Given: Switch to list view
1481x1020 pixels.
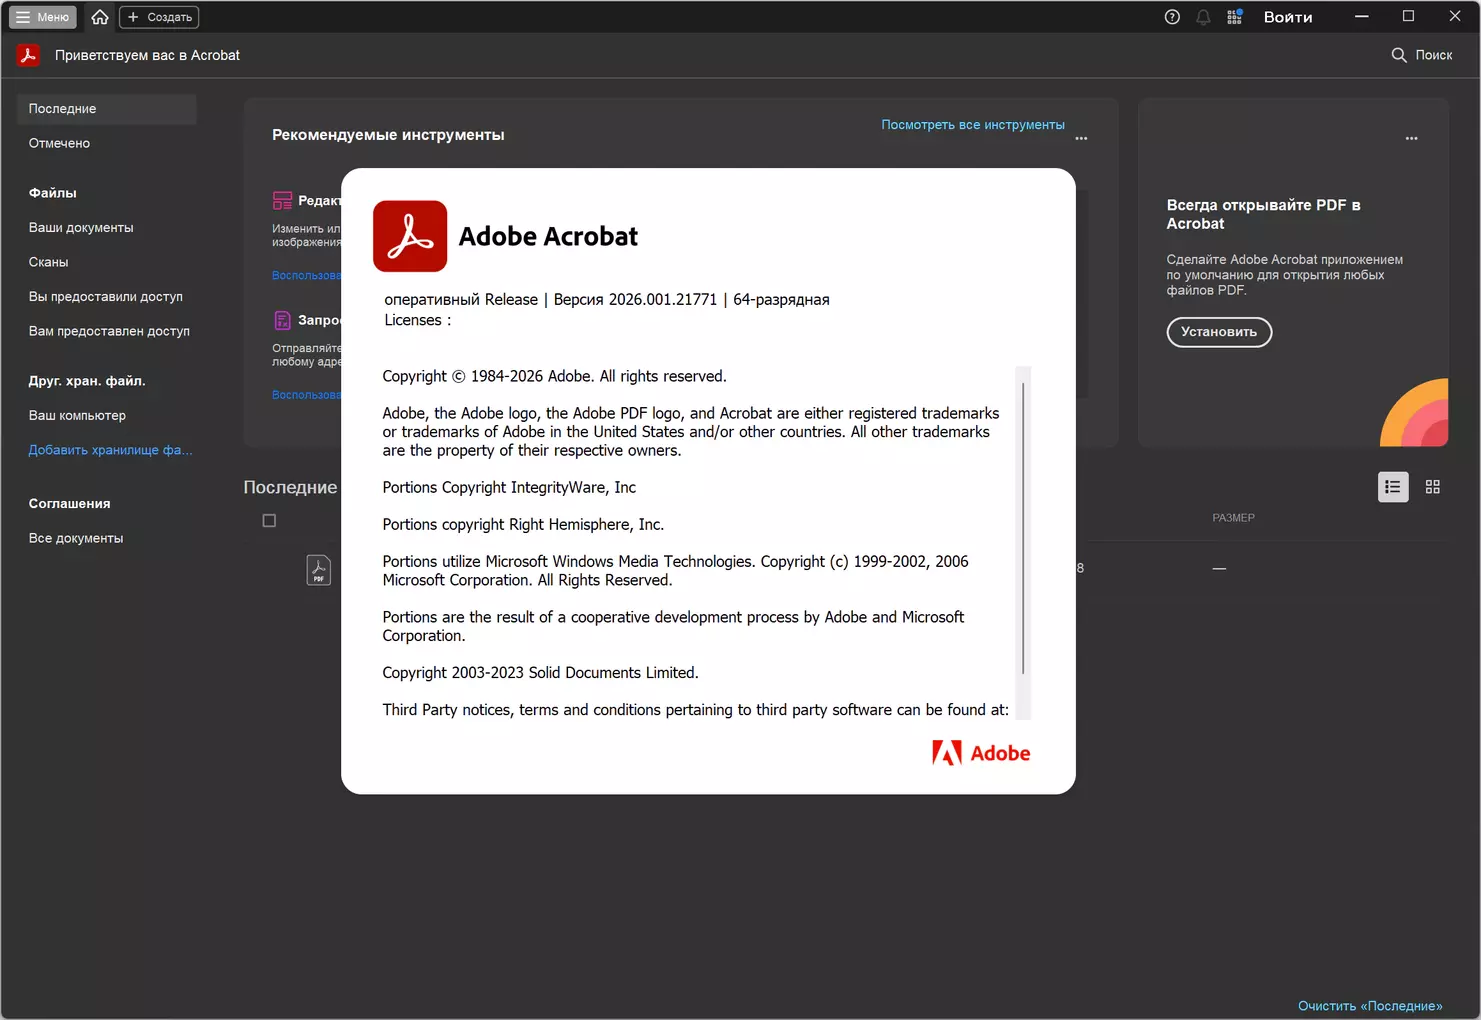Looking at the screenshot, I should coord(1393,487).
